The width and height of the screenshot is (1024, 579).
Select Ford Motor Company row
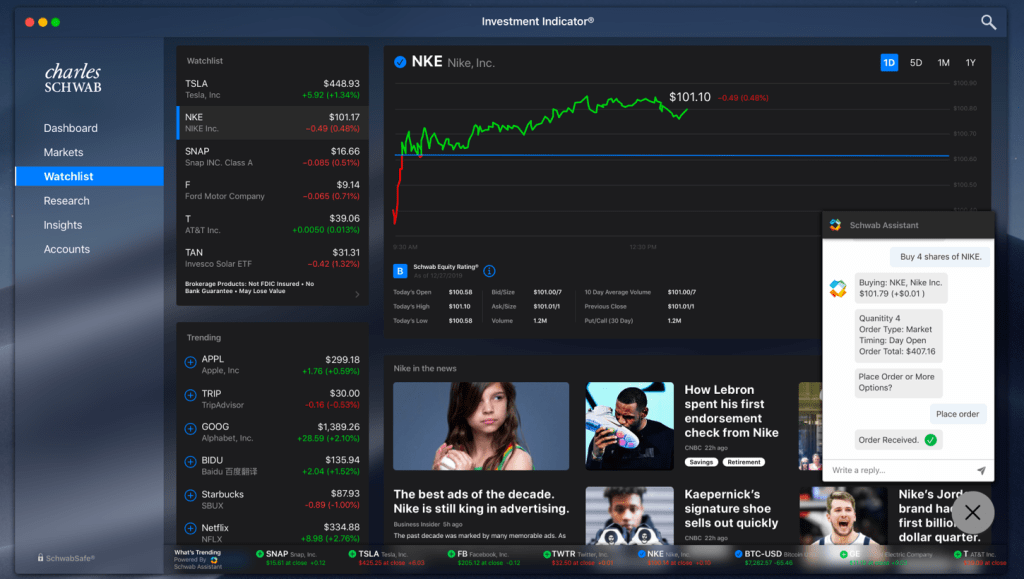272,191
